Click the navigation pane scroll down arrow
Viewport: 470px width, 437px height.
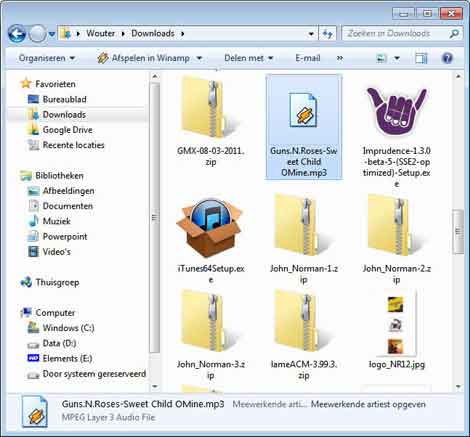pos(155,387)
